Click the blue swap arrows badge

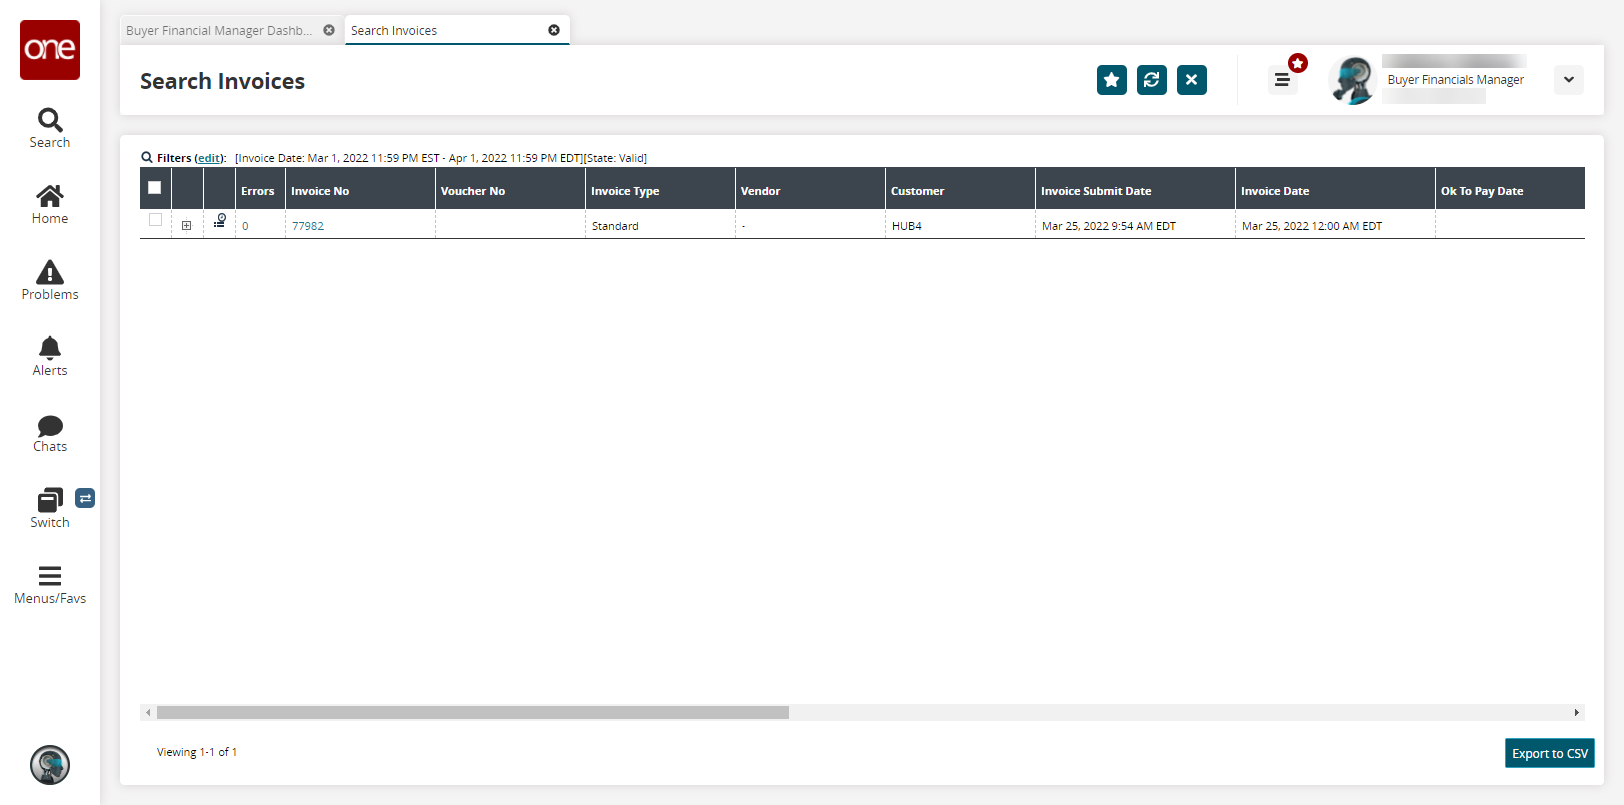85,498
